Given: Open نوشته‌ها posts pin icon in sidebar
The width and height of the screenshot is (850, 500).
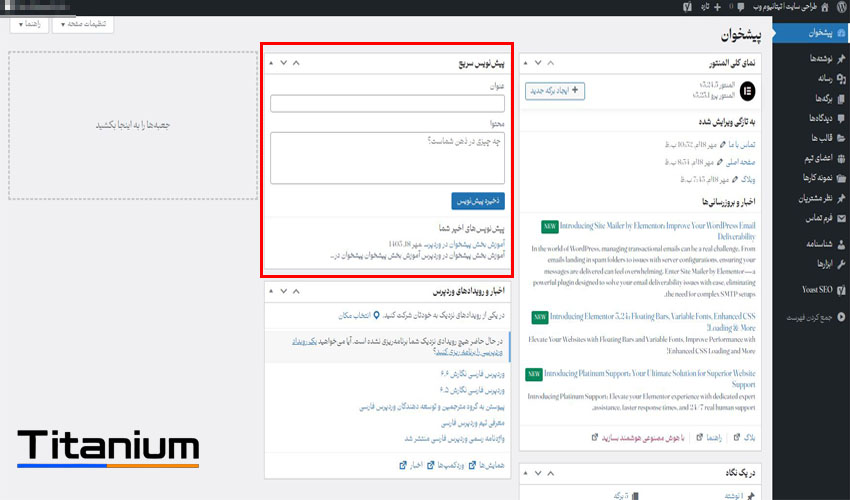Looking at the screenshot, I should tap(841, 59).
